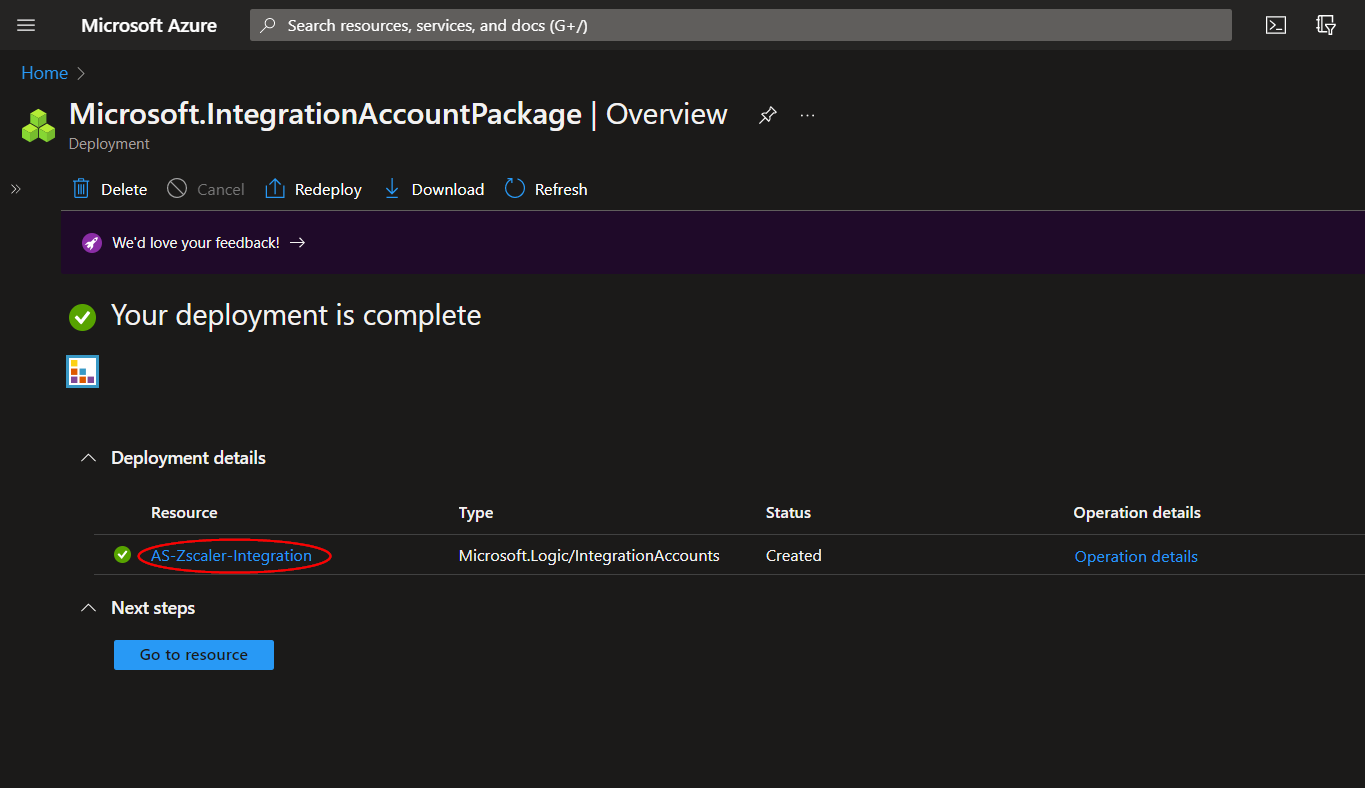Click the Cancel toolbar command

pyautogui.click(x=205, y=189)
